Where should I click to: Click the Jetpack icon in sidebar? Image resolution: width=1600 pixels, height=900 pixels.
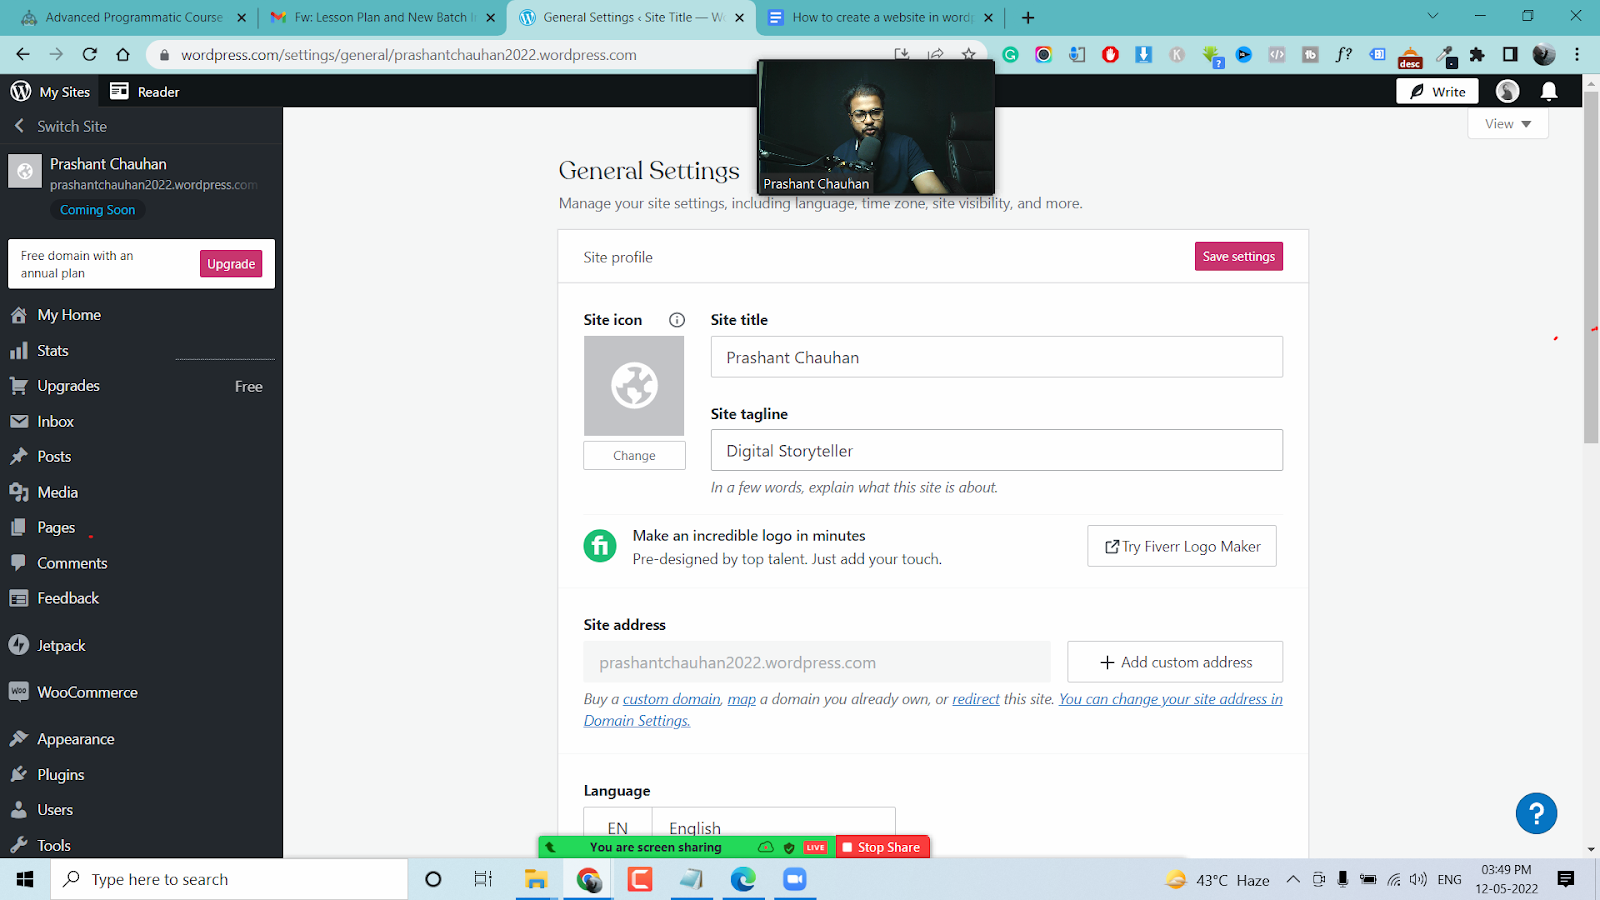coord(19,645)
